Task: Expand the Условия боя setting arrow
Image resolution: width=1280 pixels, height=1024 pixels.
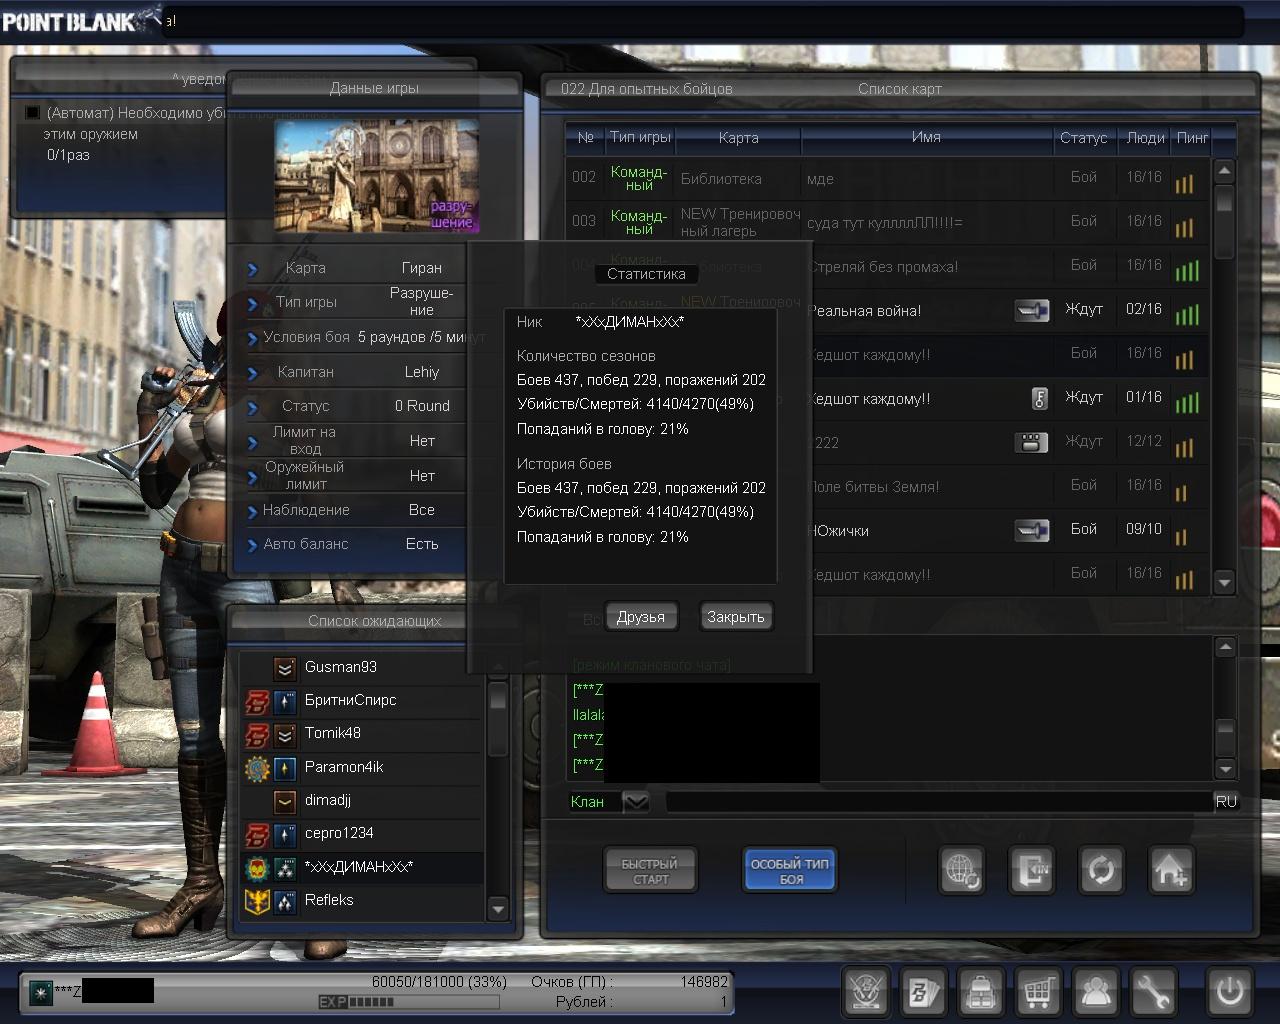Action: 253,338
